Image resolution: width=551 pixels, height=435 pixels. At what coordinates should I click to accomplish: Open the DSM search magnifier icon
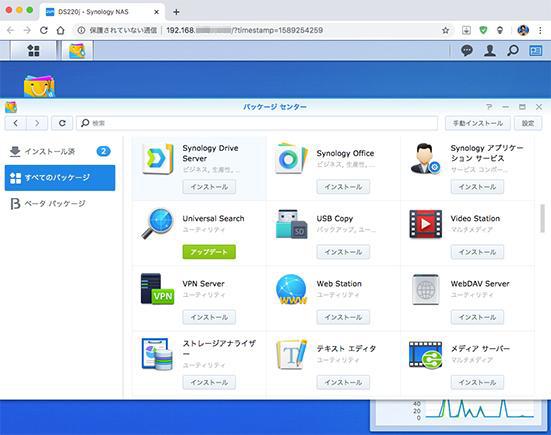513,51
